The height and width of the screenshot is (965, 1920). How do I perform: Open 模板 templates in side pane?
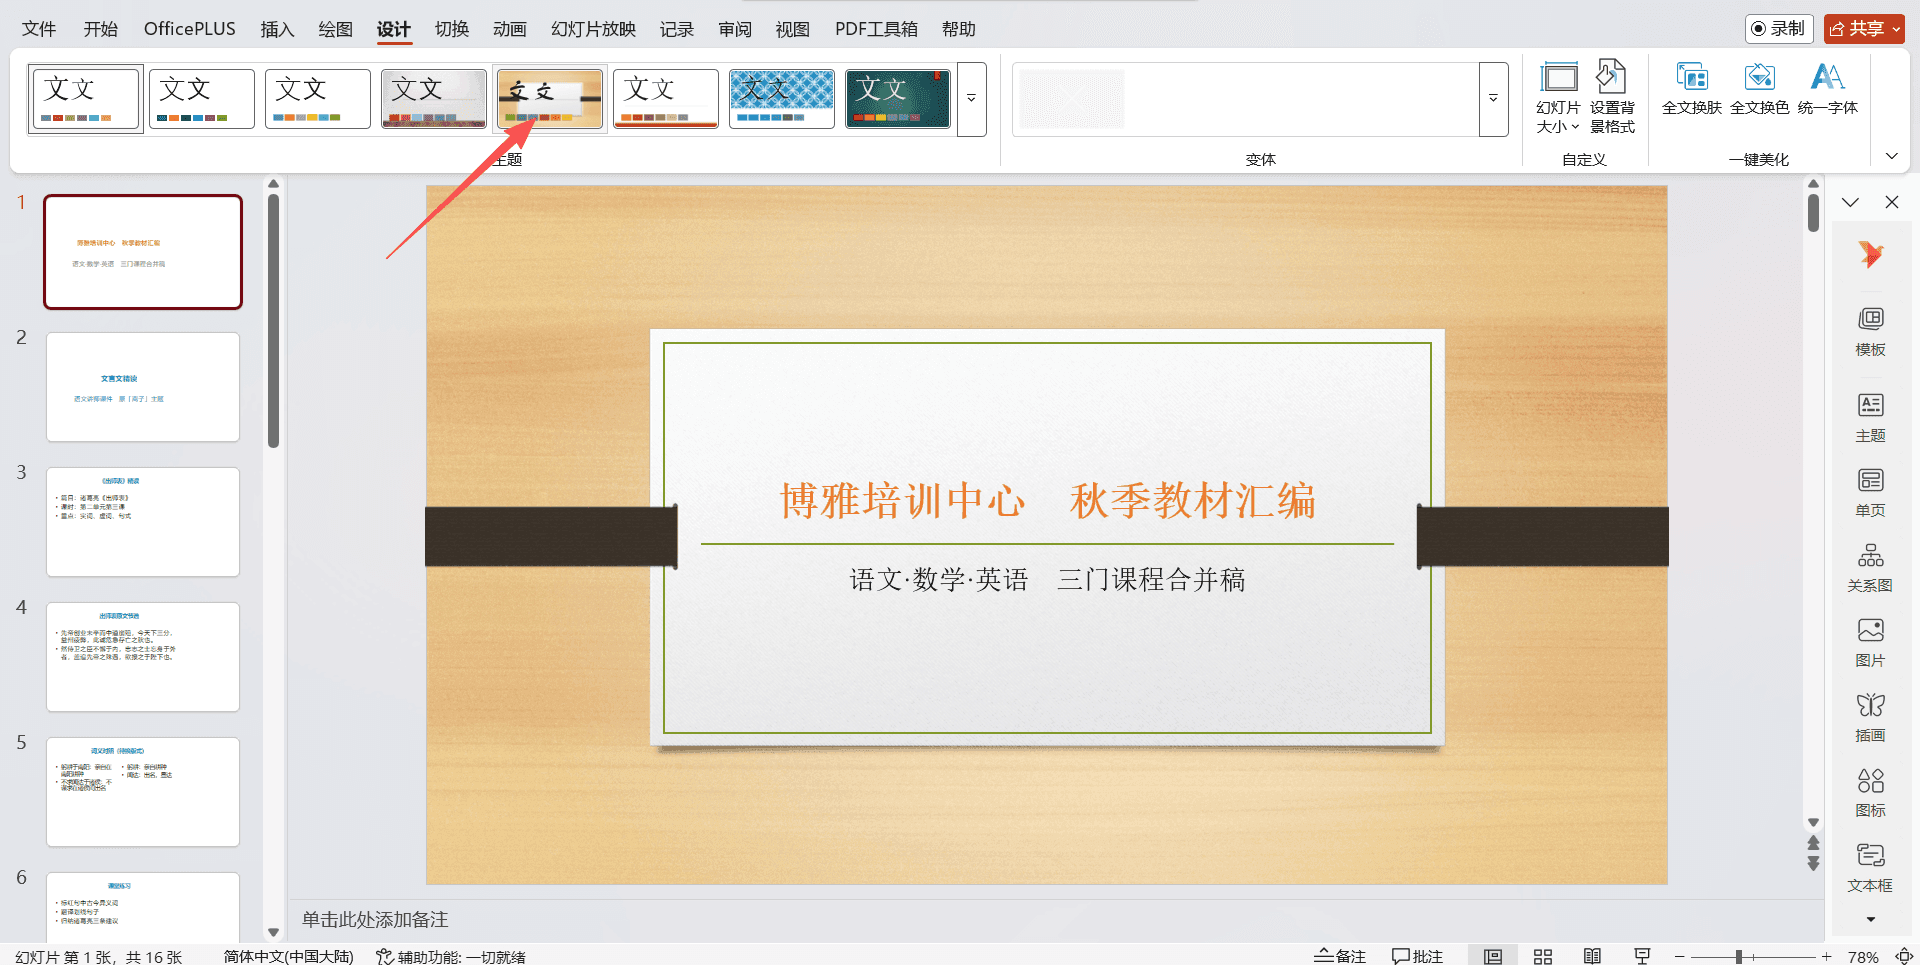click(1871, 332)
